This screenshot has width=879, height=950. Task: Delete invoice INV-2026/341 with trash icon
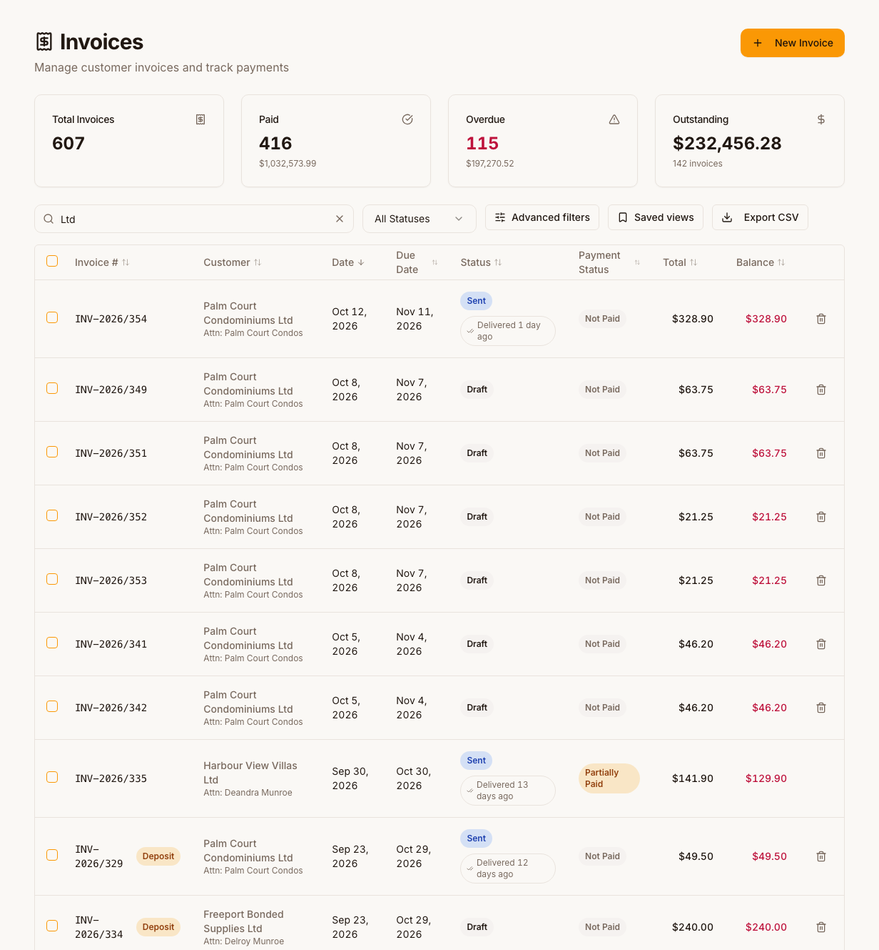coord(821,644)
